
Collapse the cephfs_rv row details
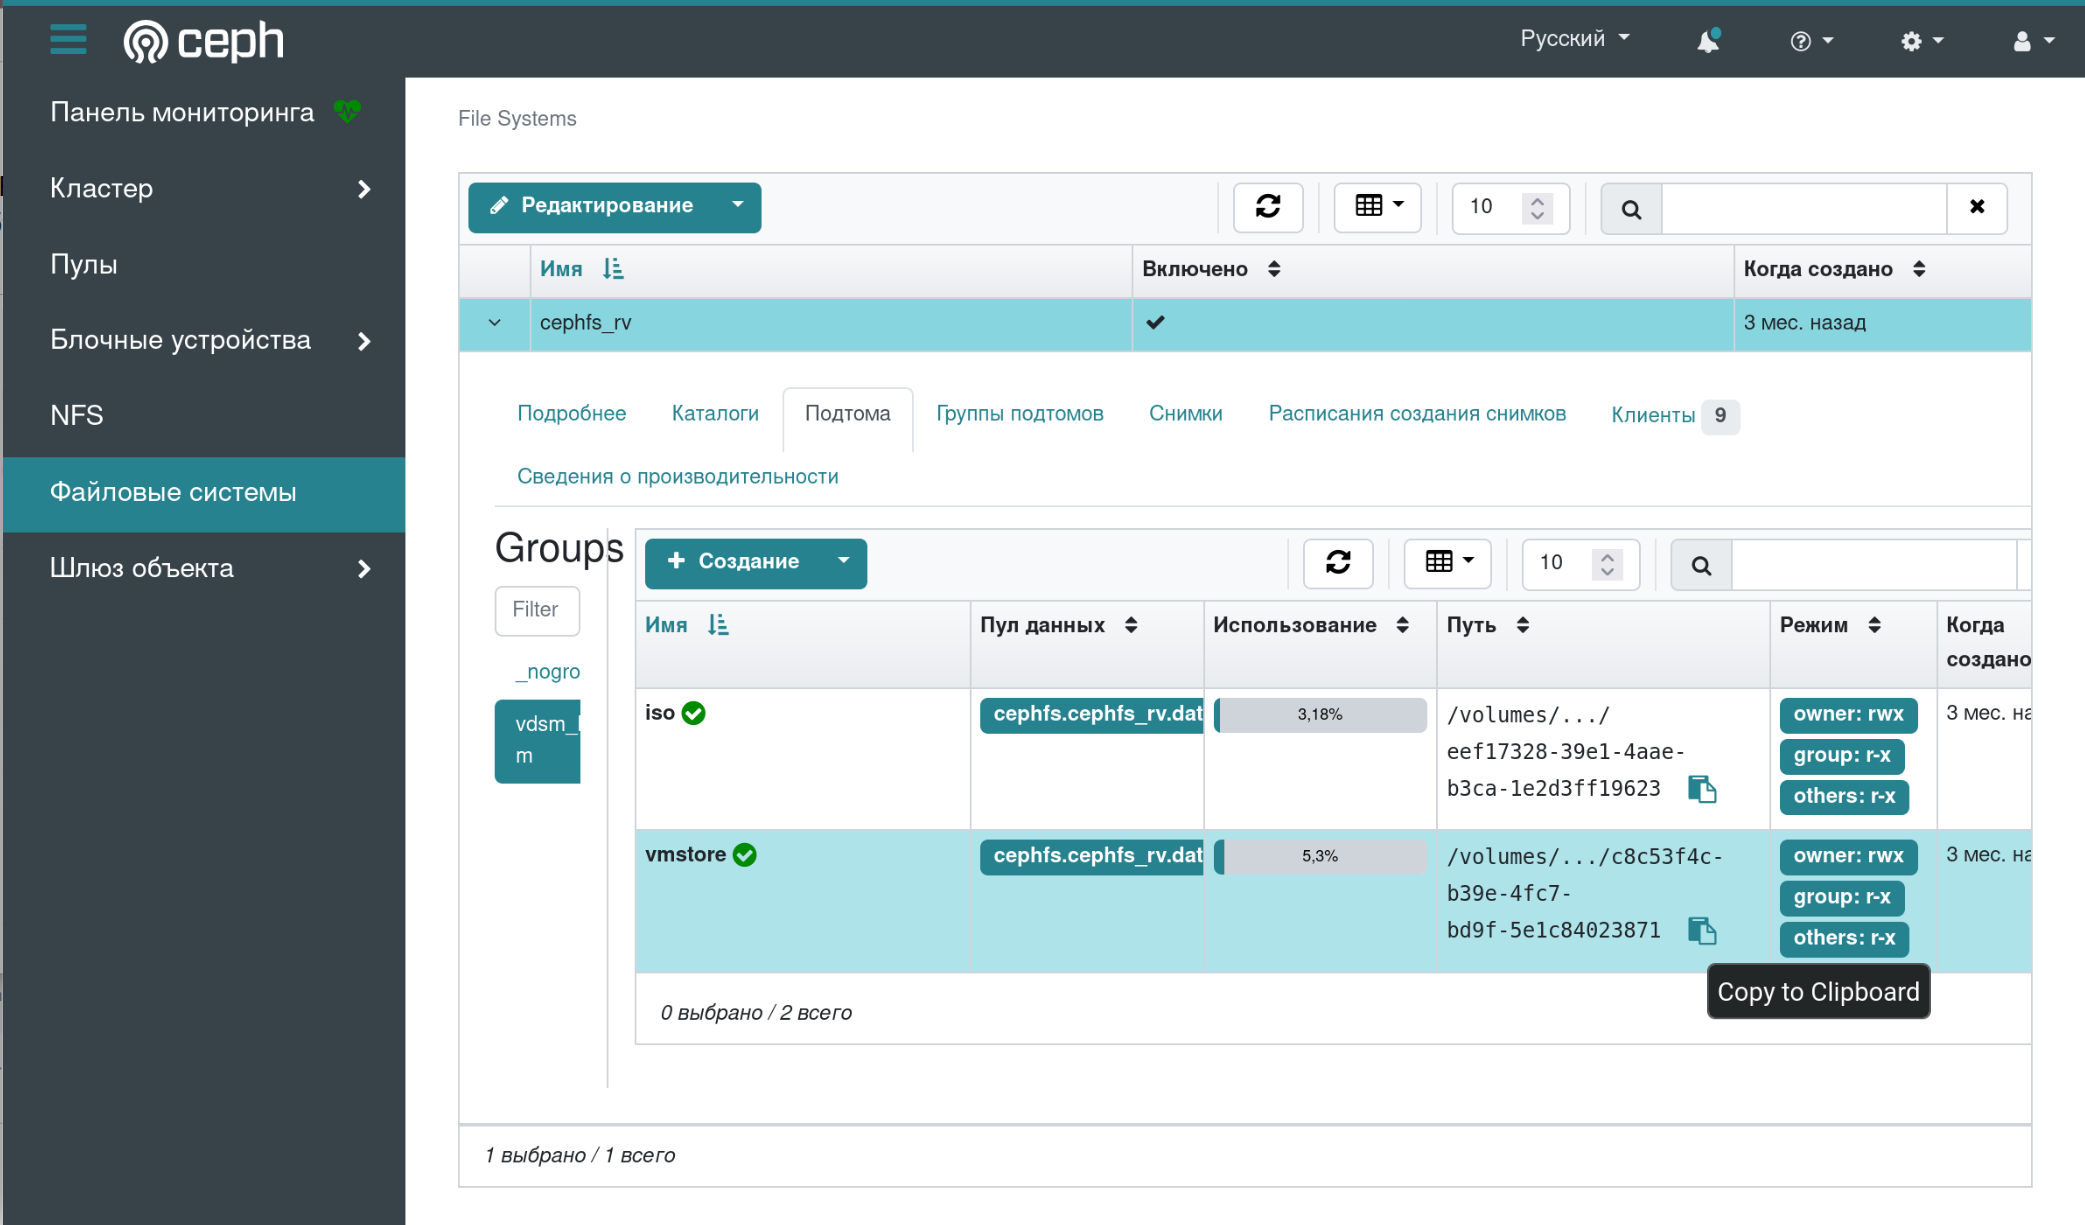coord(494,323)
